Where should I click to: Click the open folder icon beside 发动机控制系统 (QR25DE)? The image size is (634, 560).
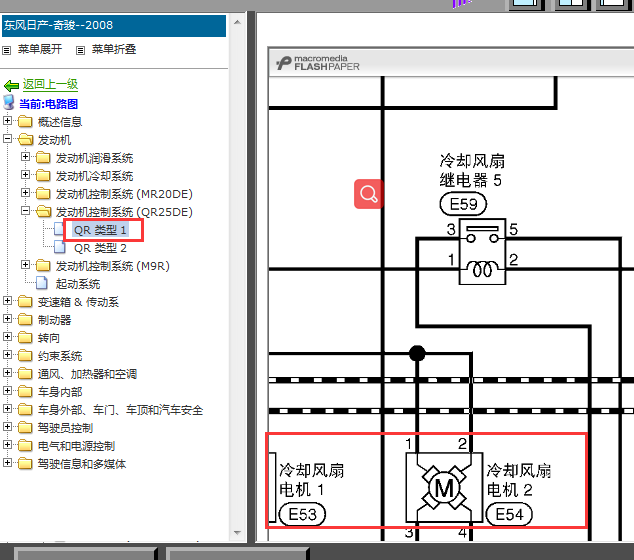click(43, 211)
